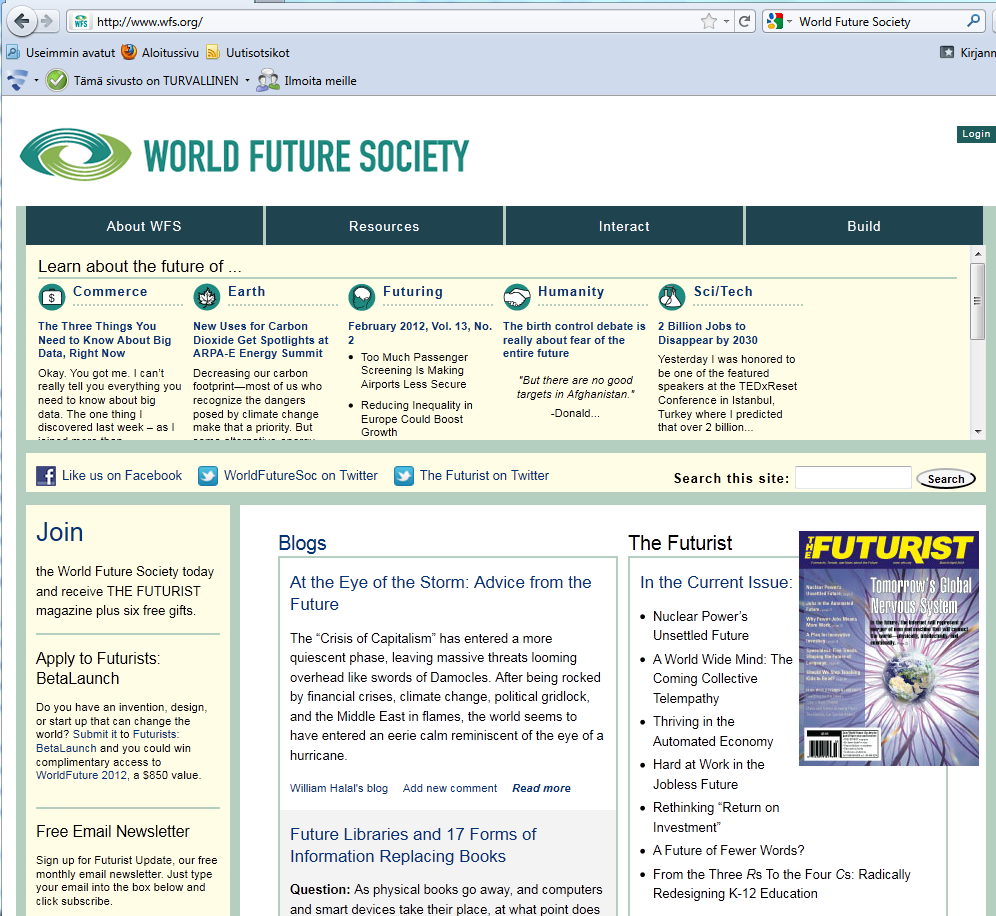Viewport: 996px width, 916px height.
Task: Open WorldFutureSoc on Twitter link
Action: coord(300,476)
